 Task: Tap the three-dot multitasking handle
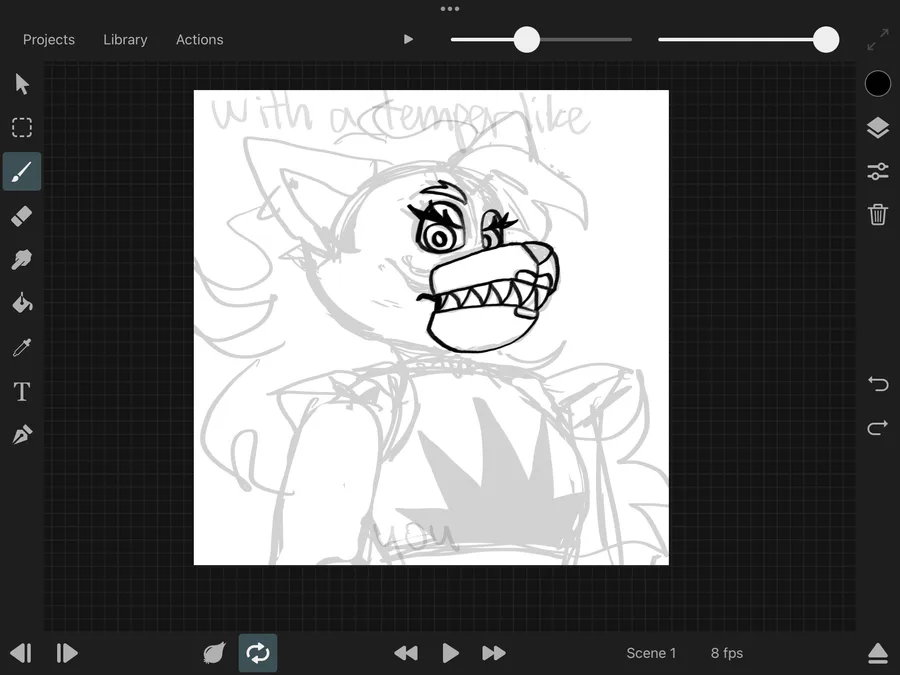(450, 9)
